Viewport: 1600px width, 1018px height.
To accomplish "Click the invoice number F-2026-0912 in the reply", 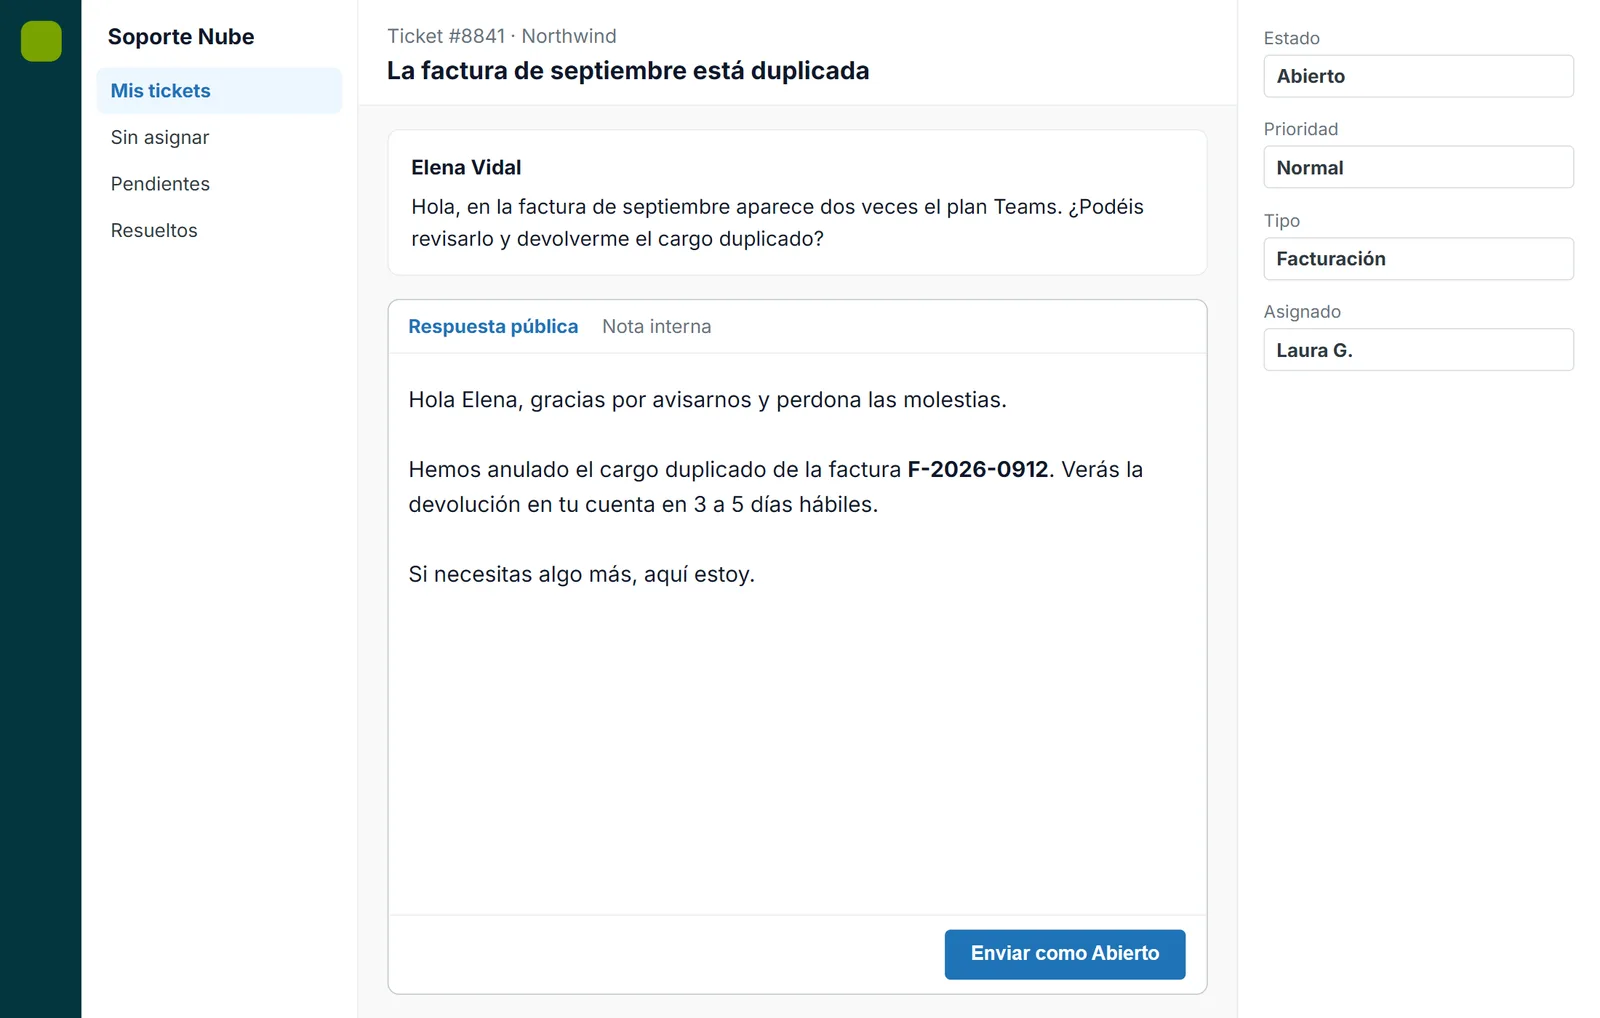I will click(978, 470).
